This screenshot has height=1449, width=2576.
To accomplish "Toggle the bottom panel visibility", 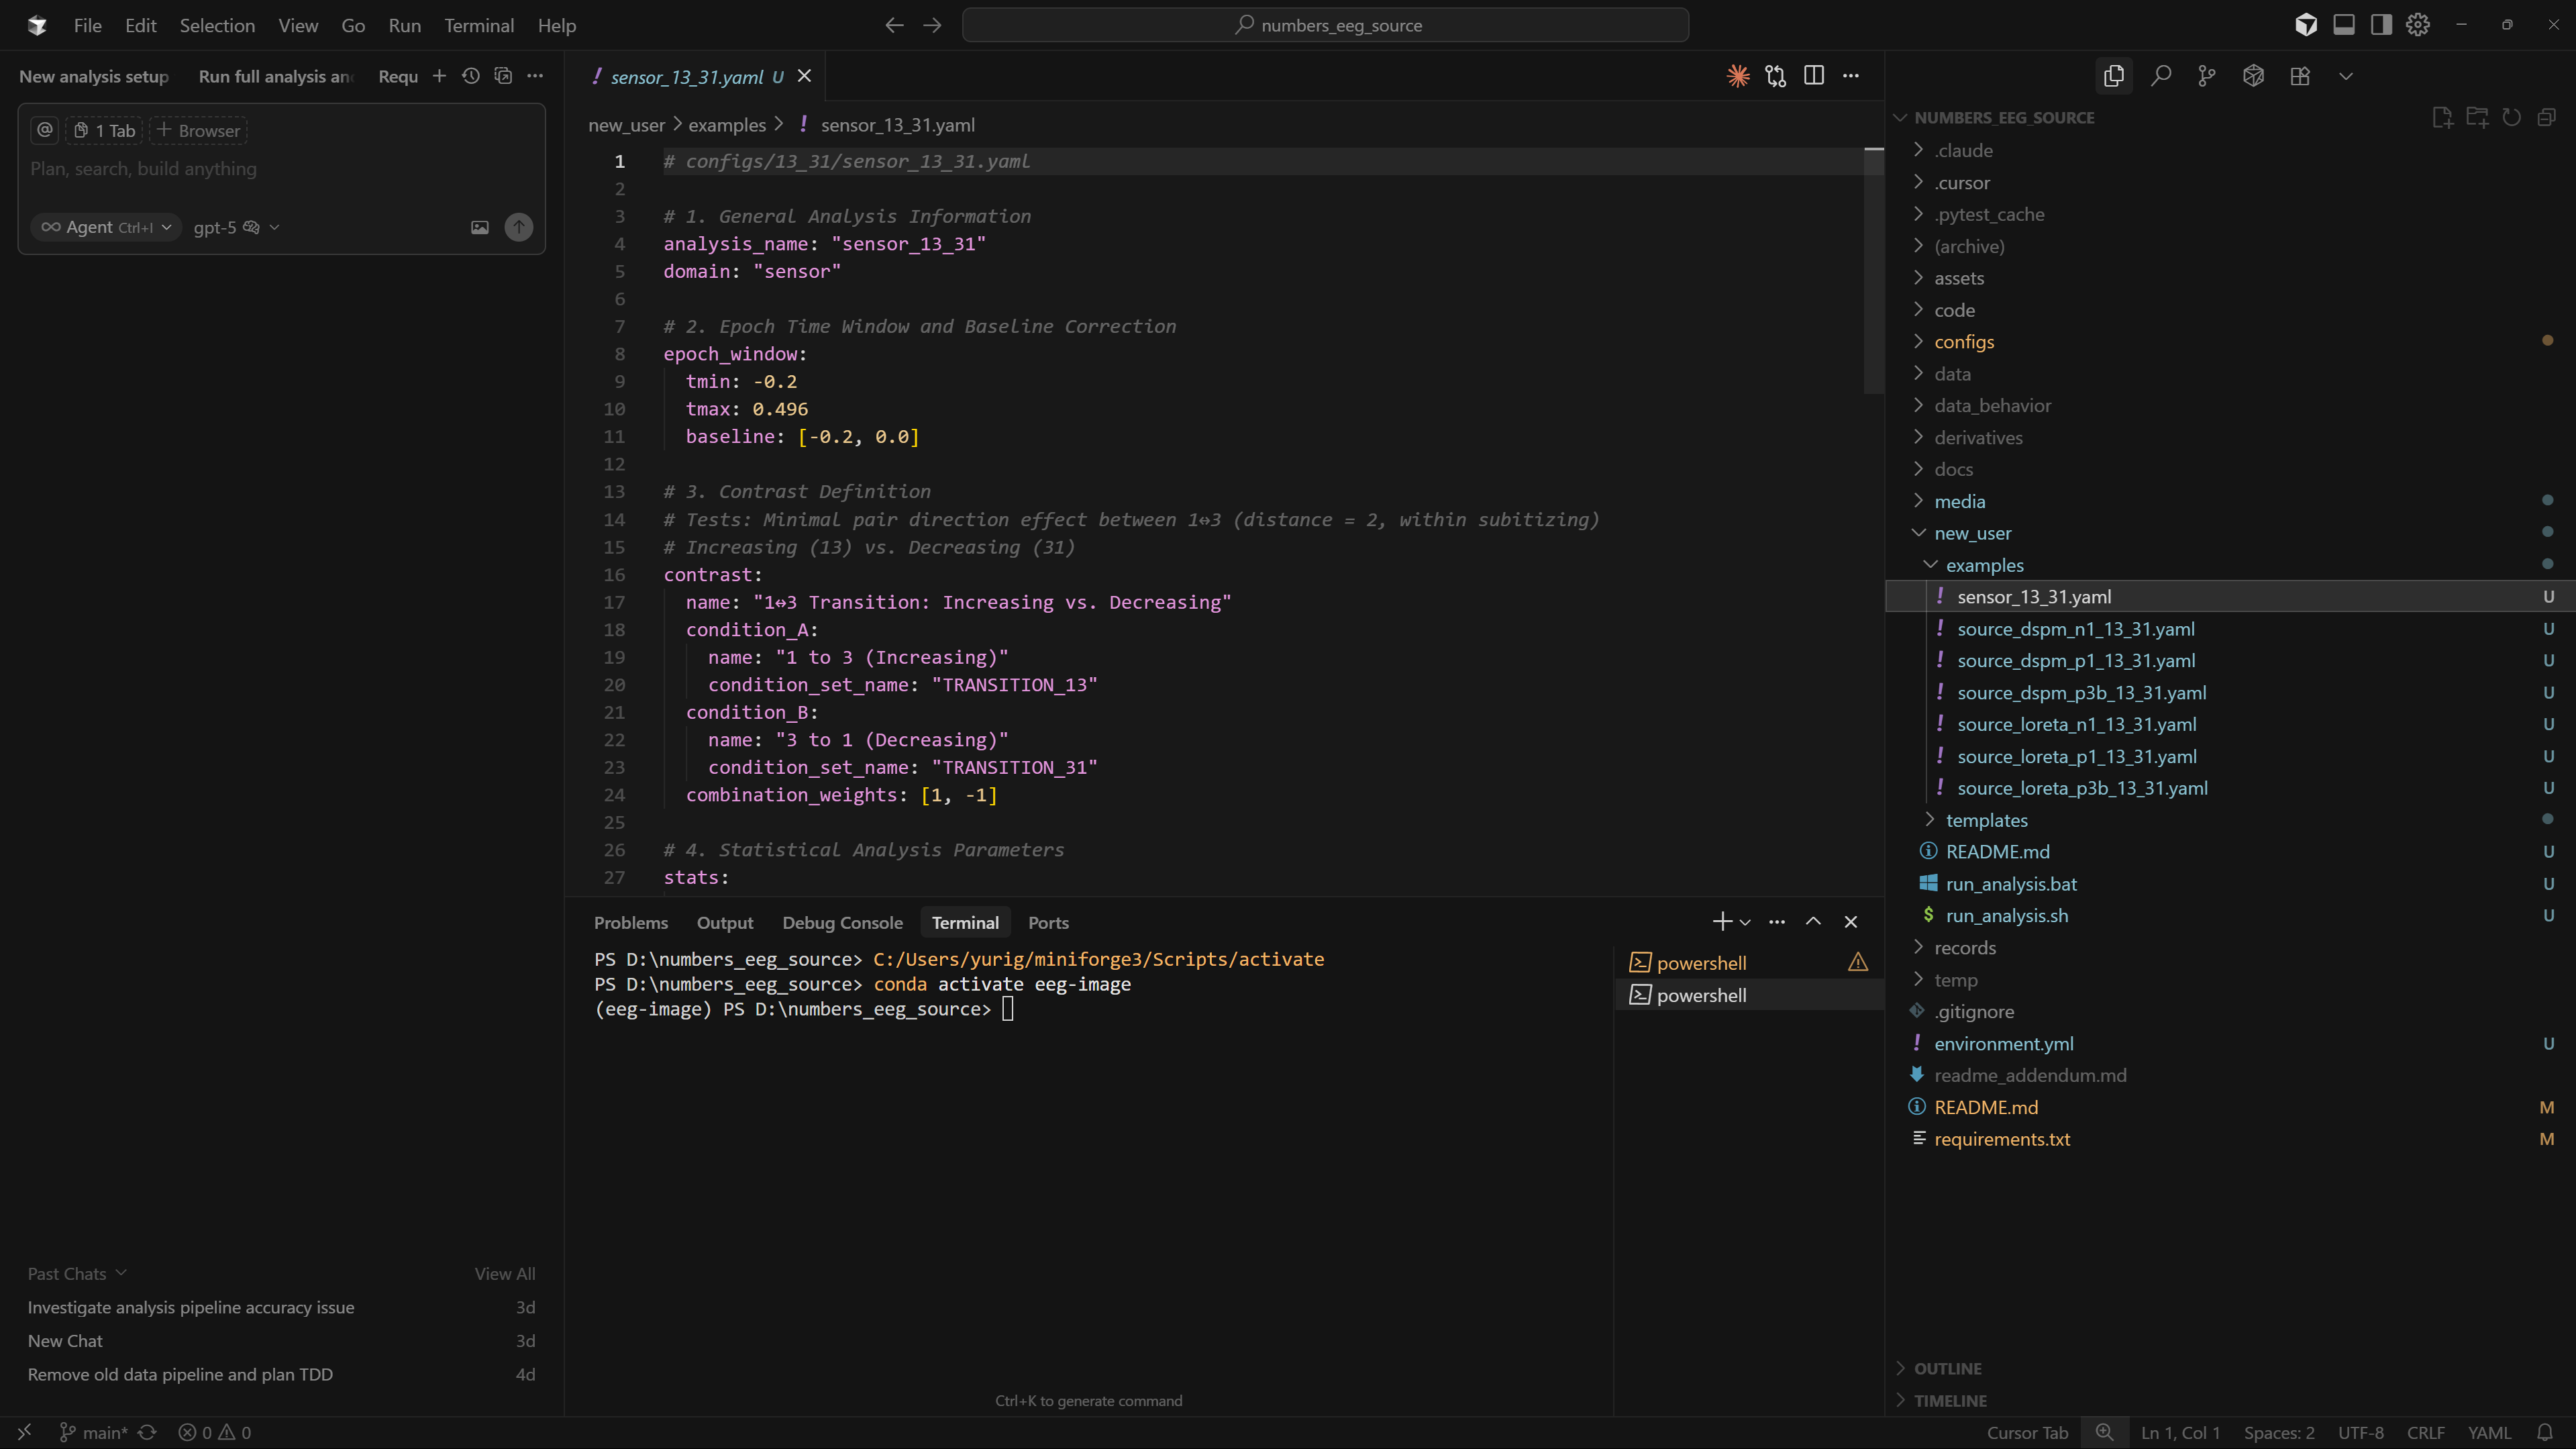I will (2344, 24).
